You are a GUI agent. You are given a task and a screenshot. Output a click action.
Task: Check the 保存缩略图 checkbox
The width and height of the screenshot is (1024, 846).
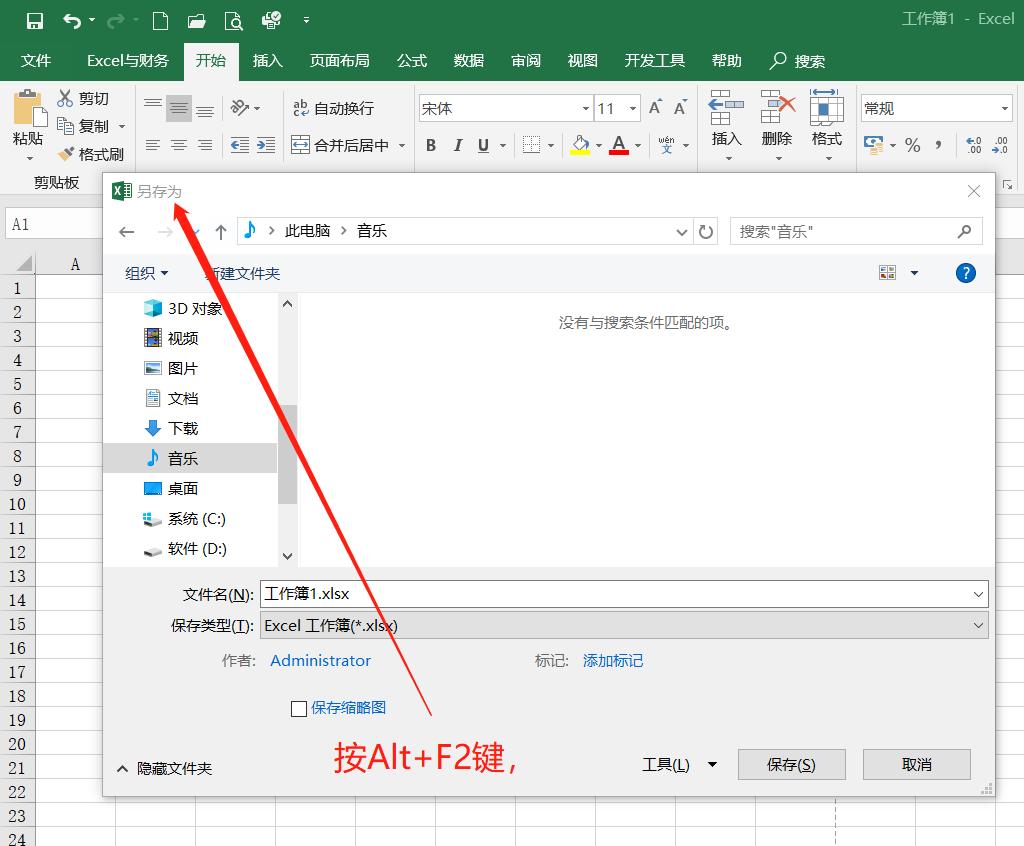coord(298,708)
